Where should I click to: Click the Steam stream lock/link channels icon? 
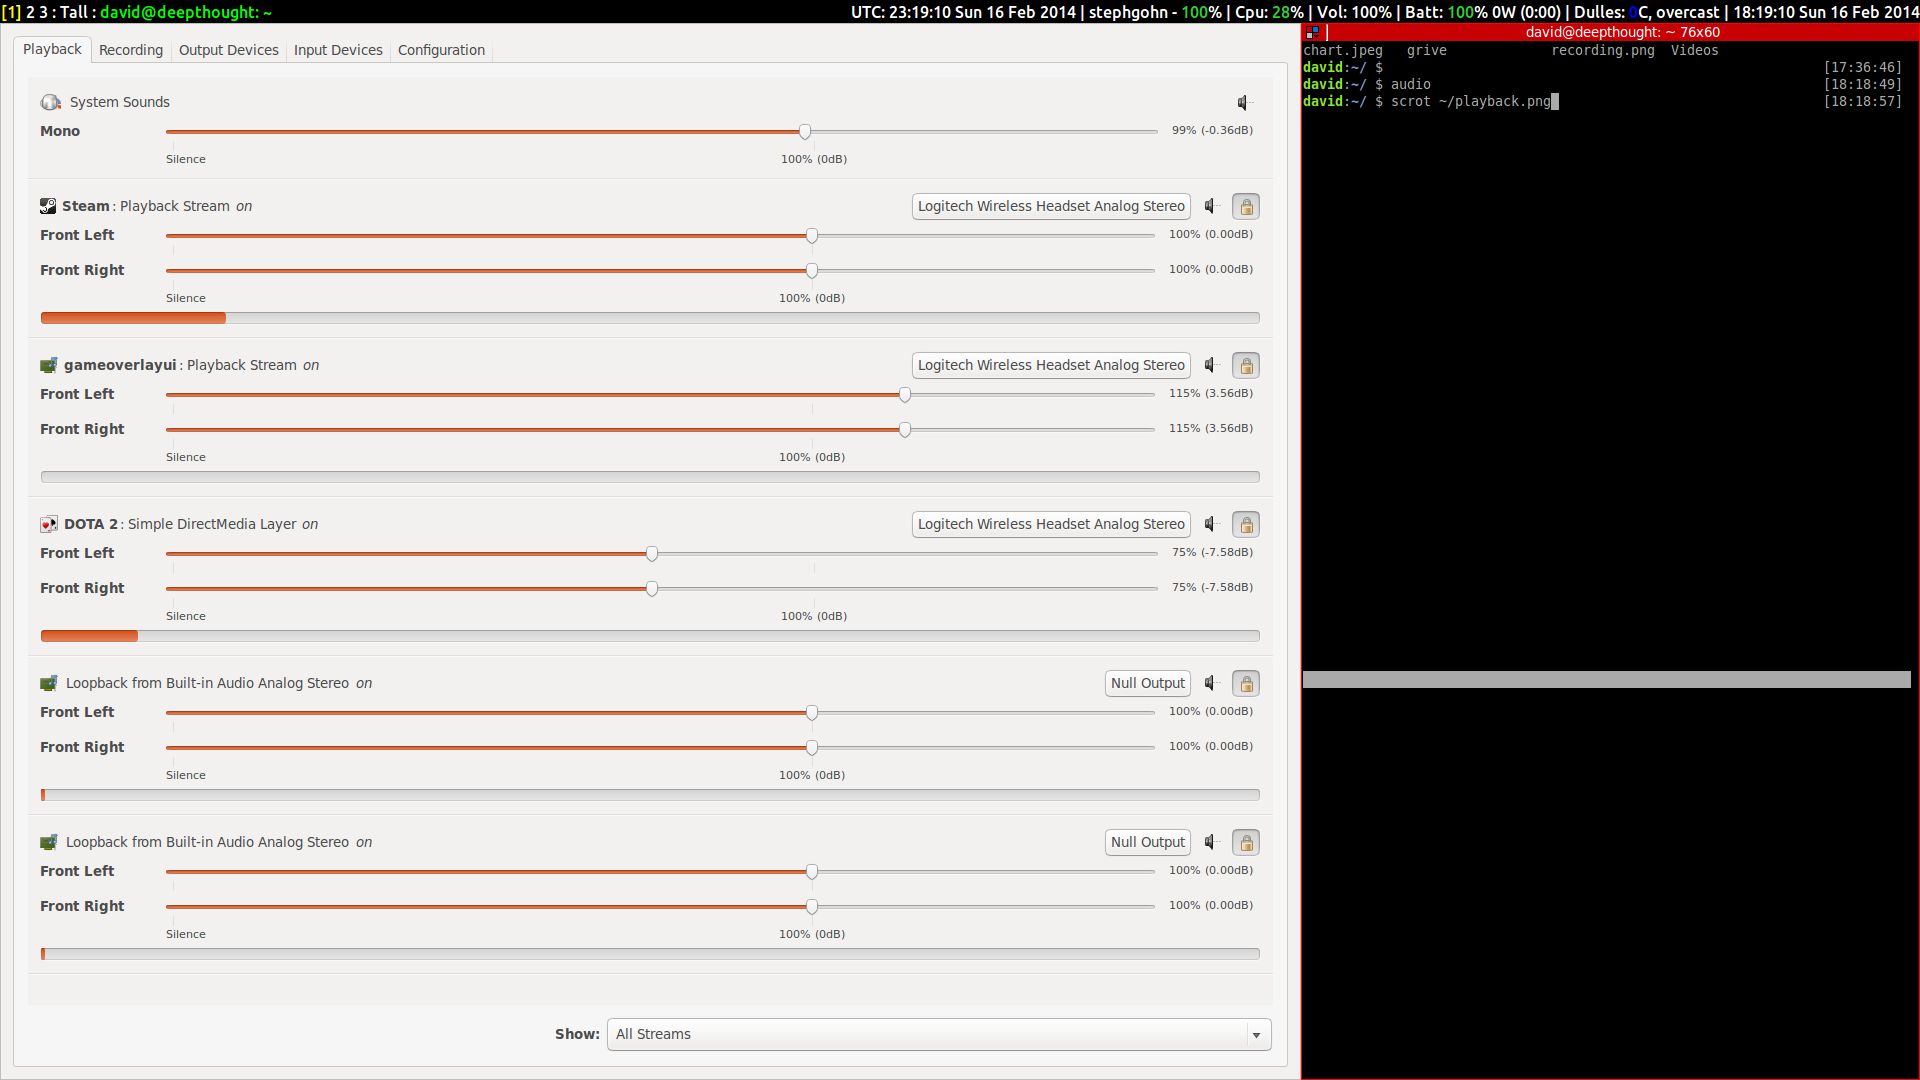[1245, 206]
